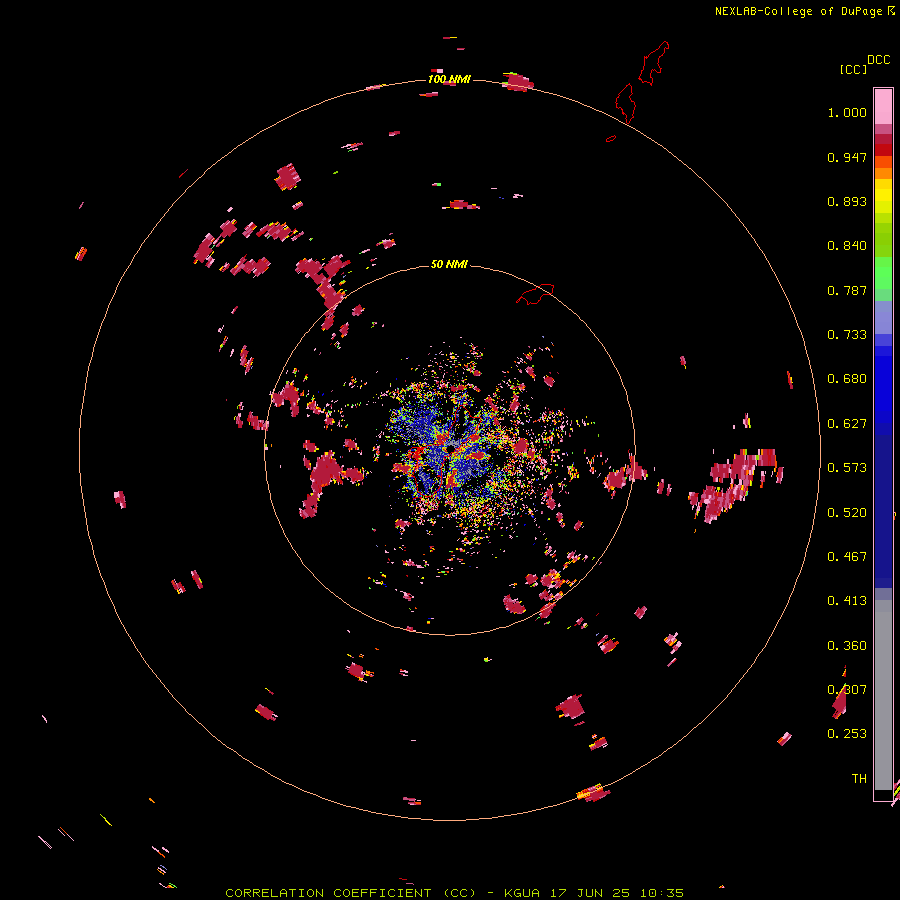This screenshot has width=900, height=900.
Task: Click the 0.787 color scale value
Action: pos(847,290)
